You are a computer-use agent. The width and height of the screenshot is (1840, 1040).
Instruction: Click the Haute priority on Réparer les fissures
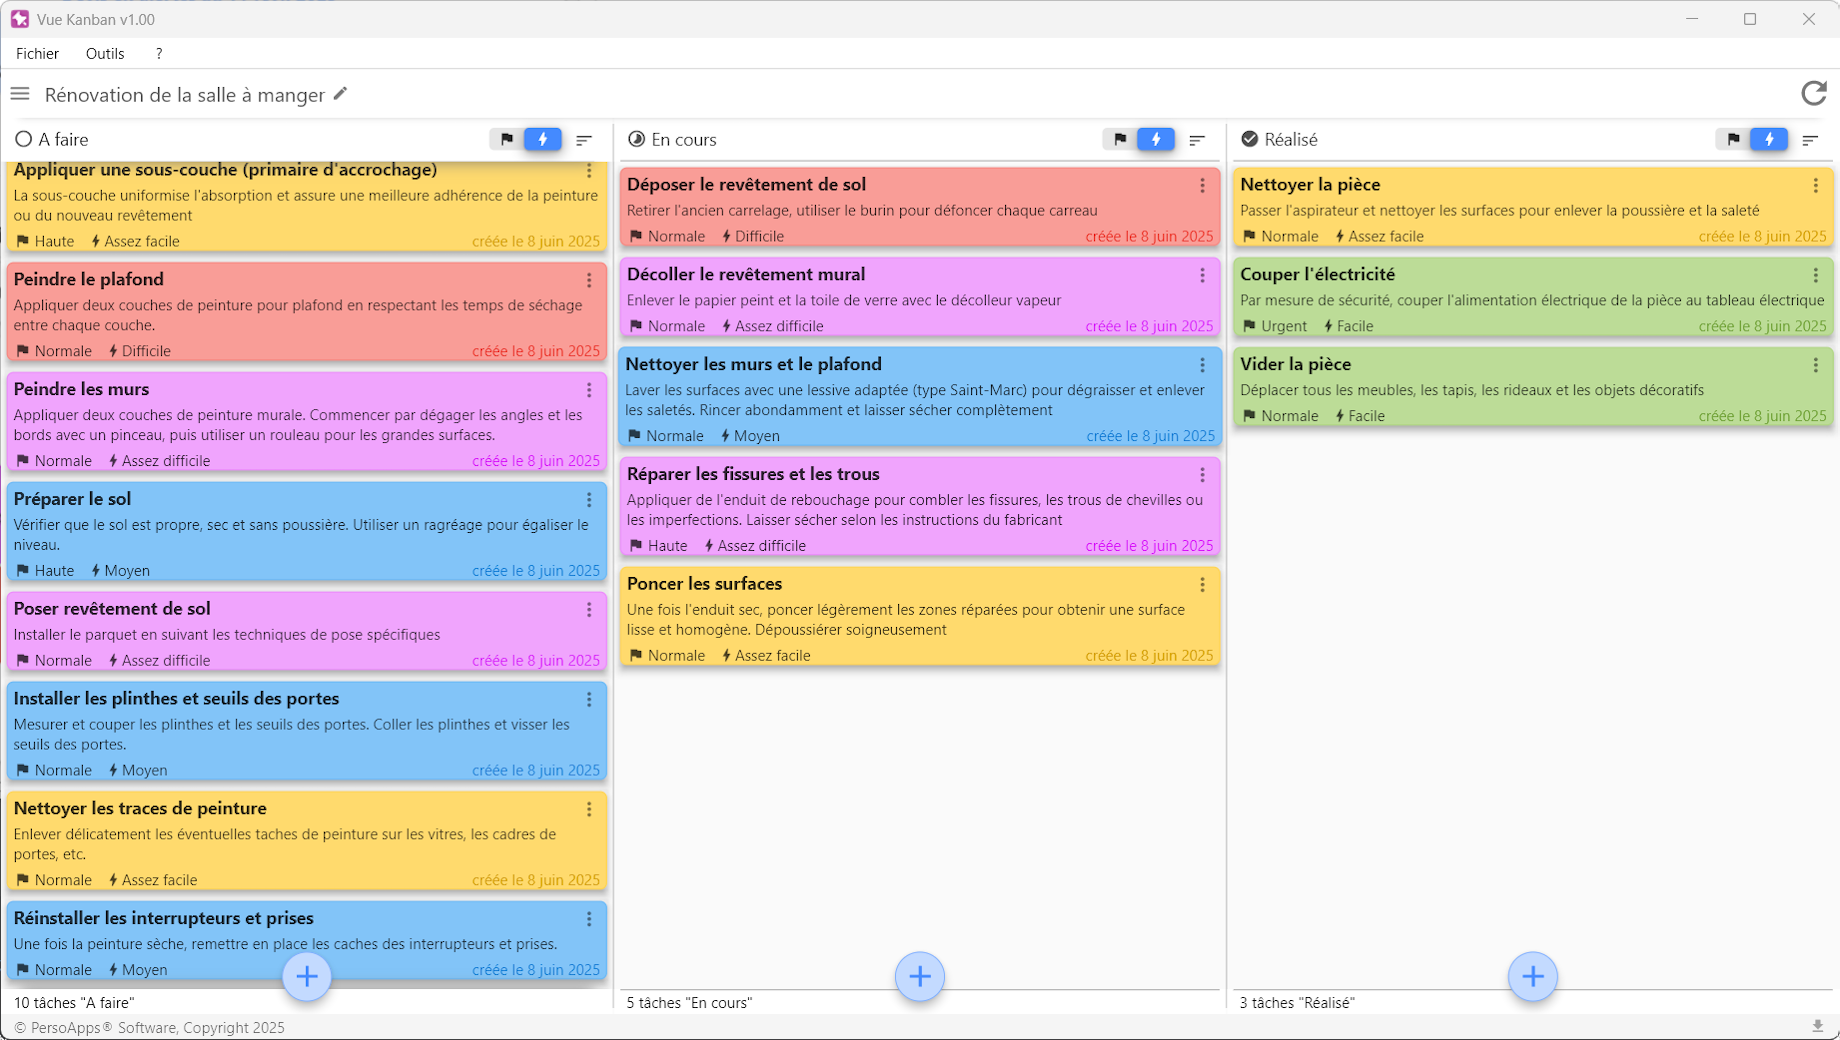point(659,546)
